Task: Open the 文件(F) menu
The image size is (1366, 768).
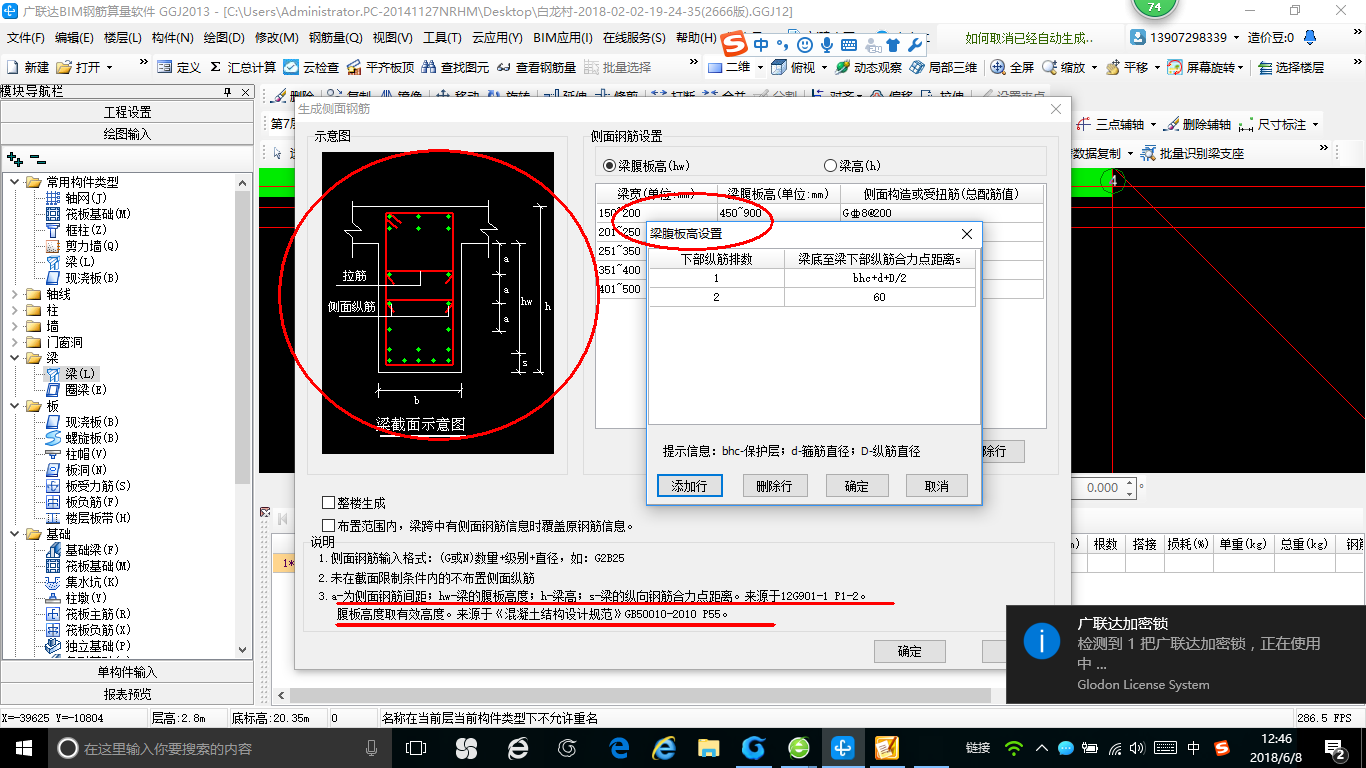Action: 25,38
